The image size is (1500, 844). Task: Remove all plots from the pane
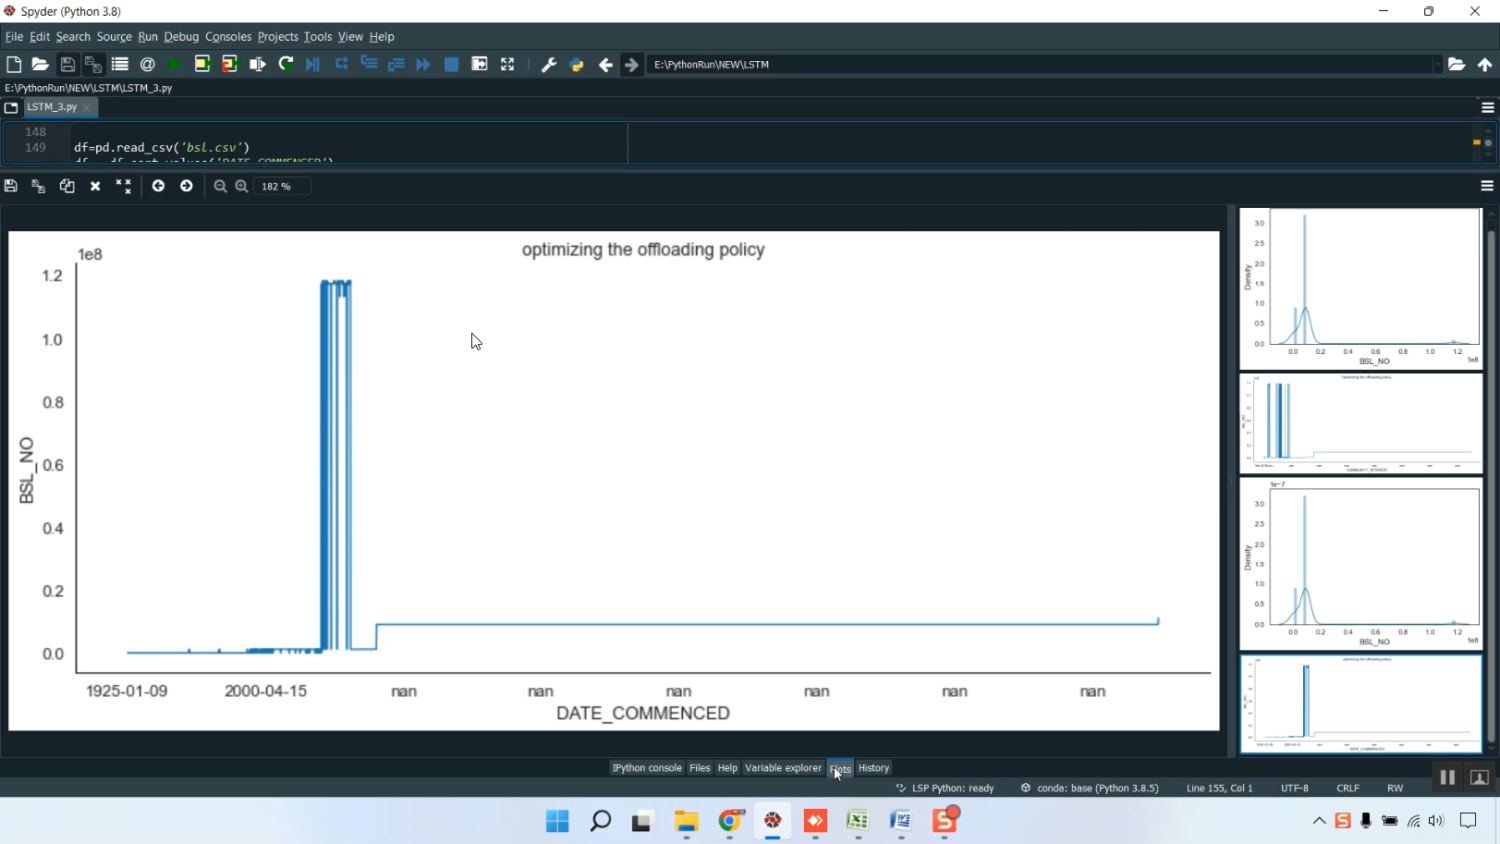pyautogui.click(x=123, y=186)
